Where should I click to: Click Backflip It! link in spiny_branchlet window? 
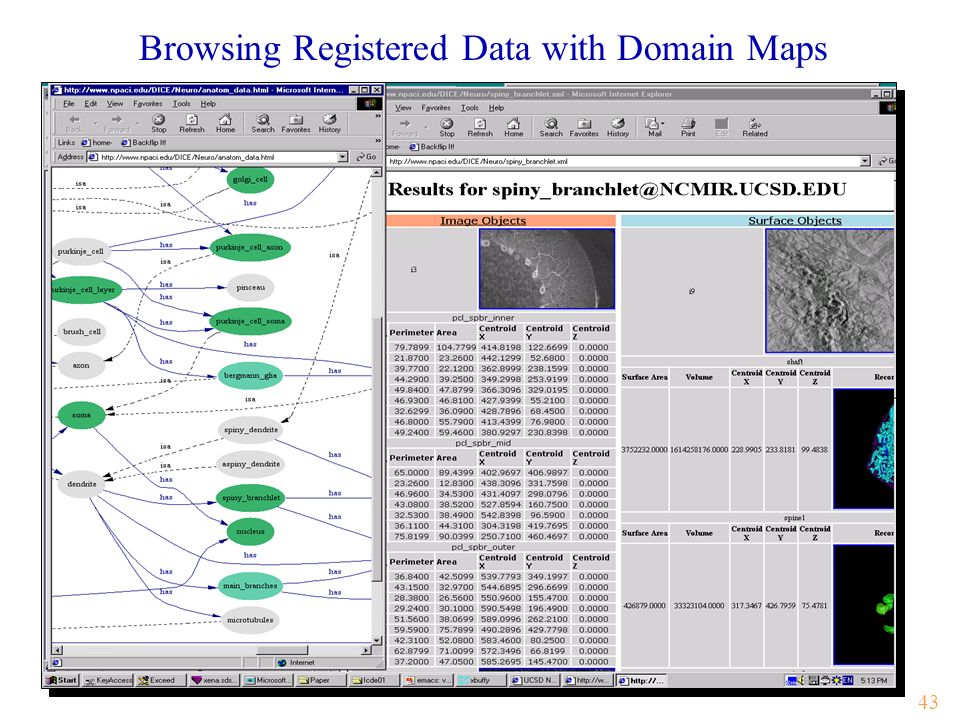[x=432, y=147]
